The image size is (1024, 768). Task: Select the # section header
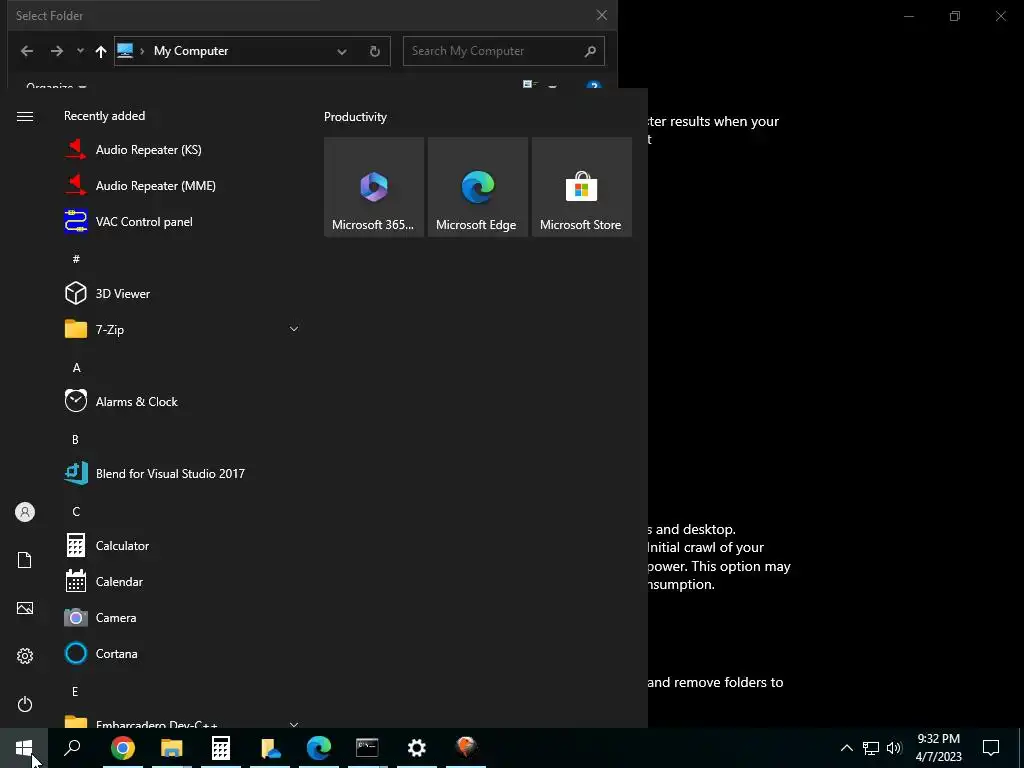pyautogui.click(x=76, y=259)
